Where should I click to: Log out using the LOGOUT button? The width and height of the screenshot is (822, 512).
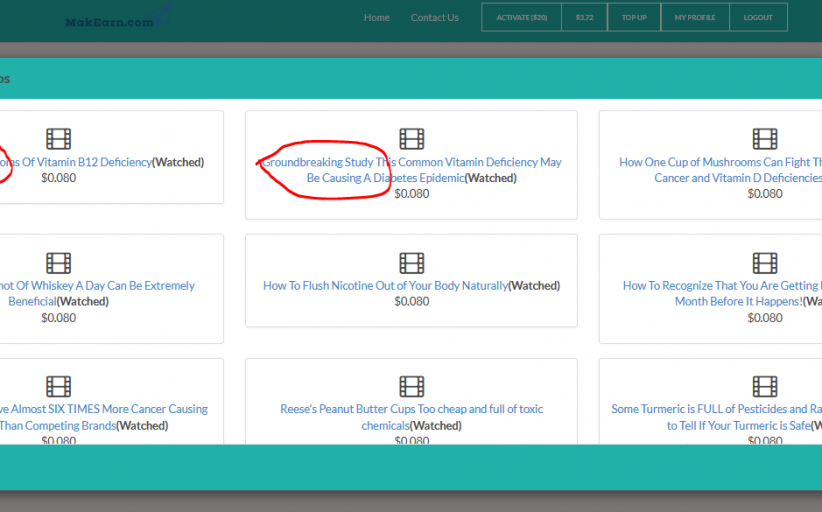click(x=757, y=18)
